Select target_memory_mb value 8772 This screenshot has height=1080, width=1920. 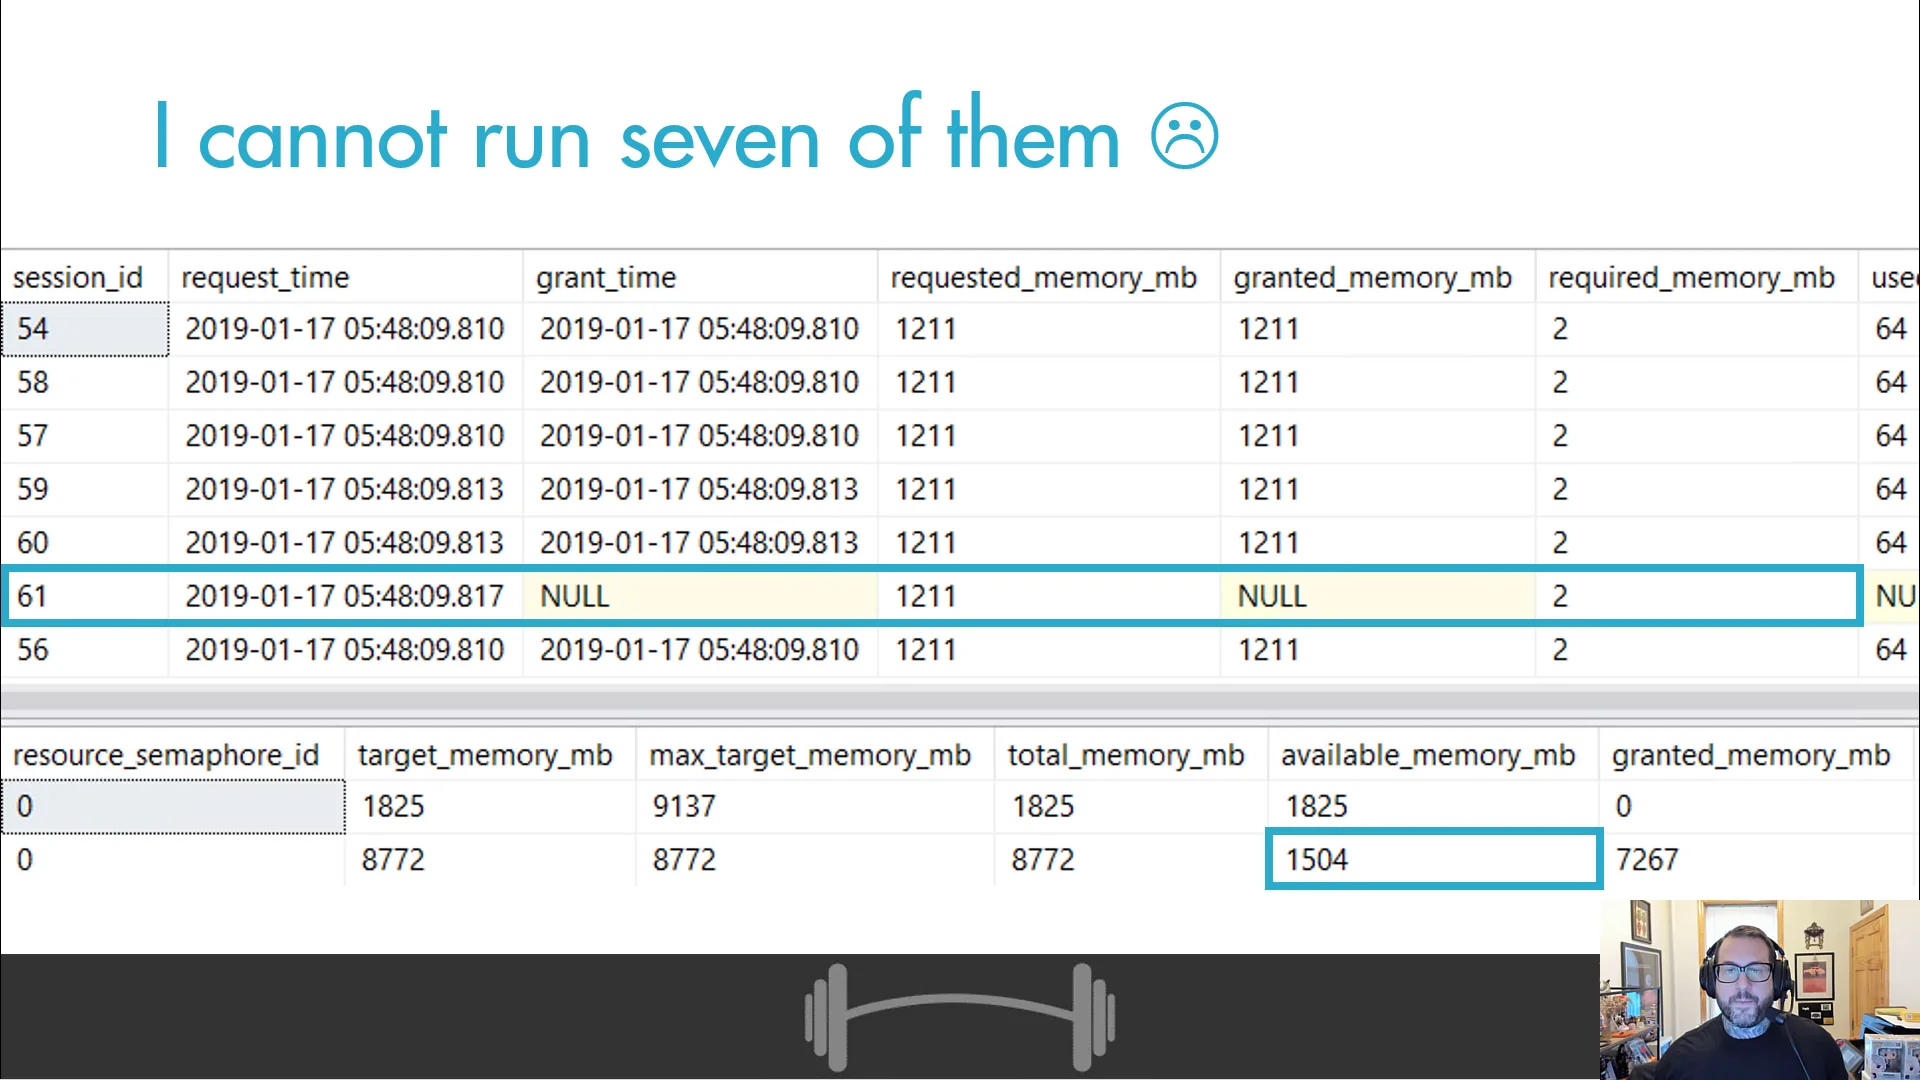393,859
